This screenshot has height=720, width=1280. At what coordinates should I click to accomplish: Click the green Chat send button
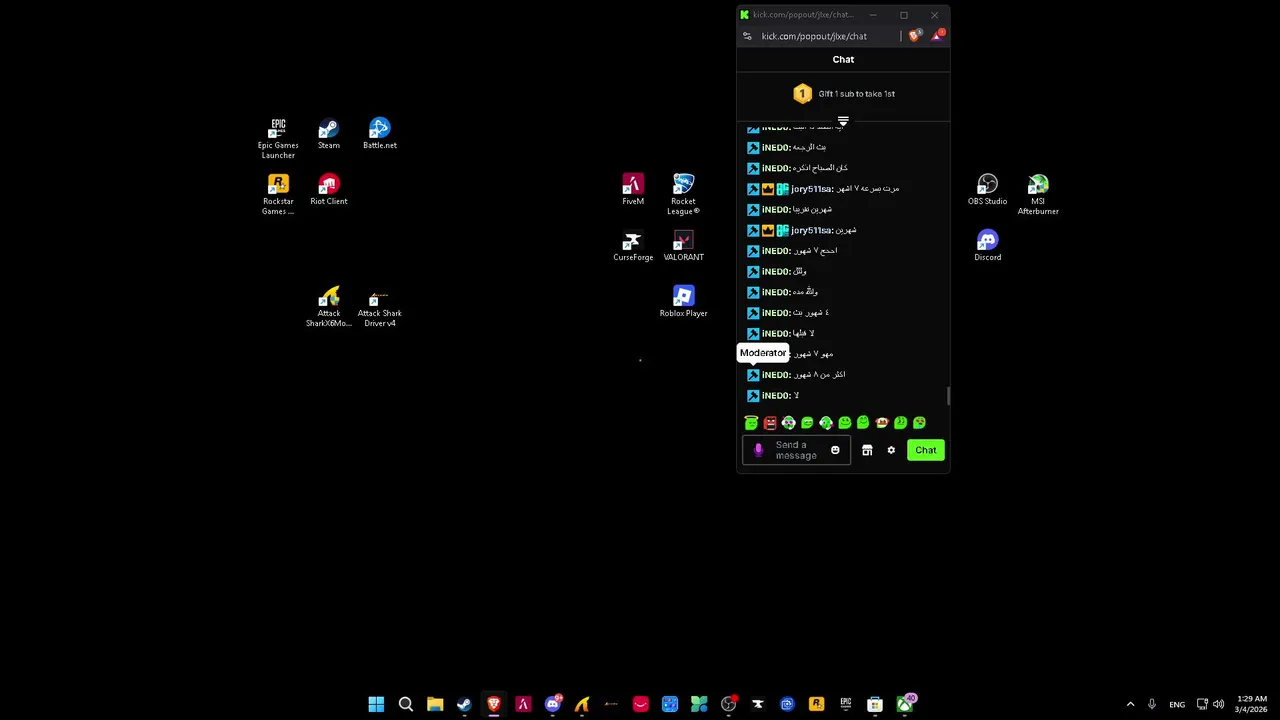tap(926, 450)
